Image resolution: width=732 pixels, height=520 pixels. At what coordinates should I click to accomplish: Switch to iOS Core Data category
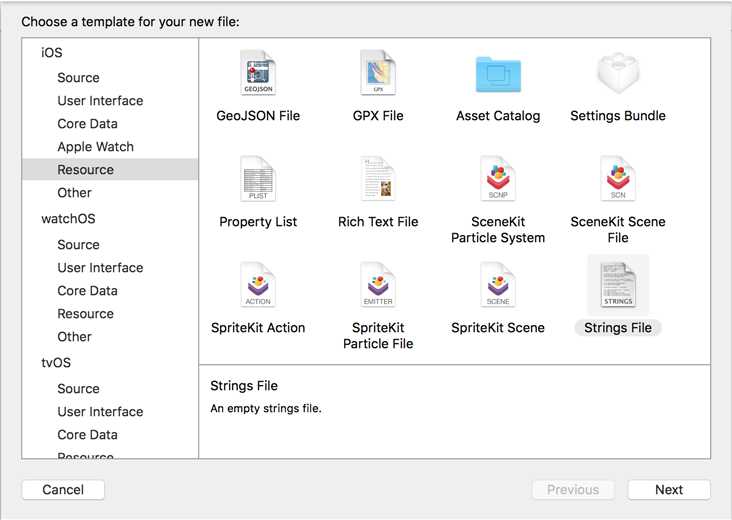point(87,124)
